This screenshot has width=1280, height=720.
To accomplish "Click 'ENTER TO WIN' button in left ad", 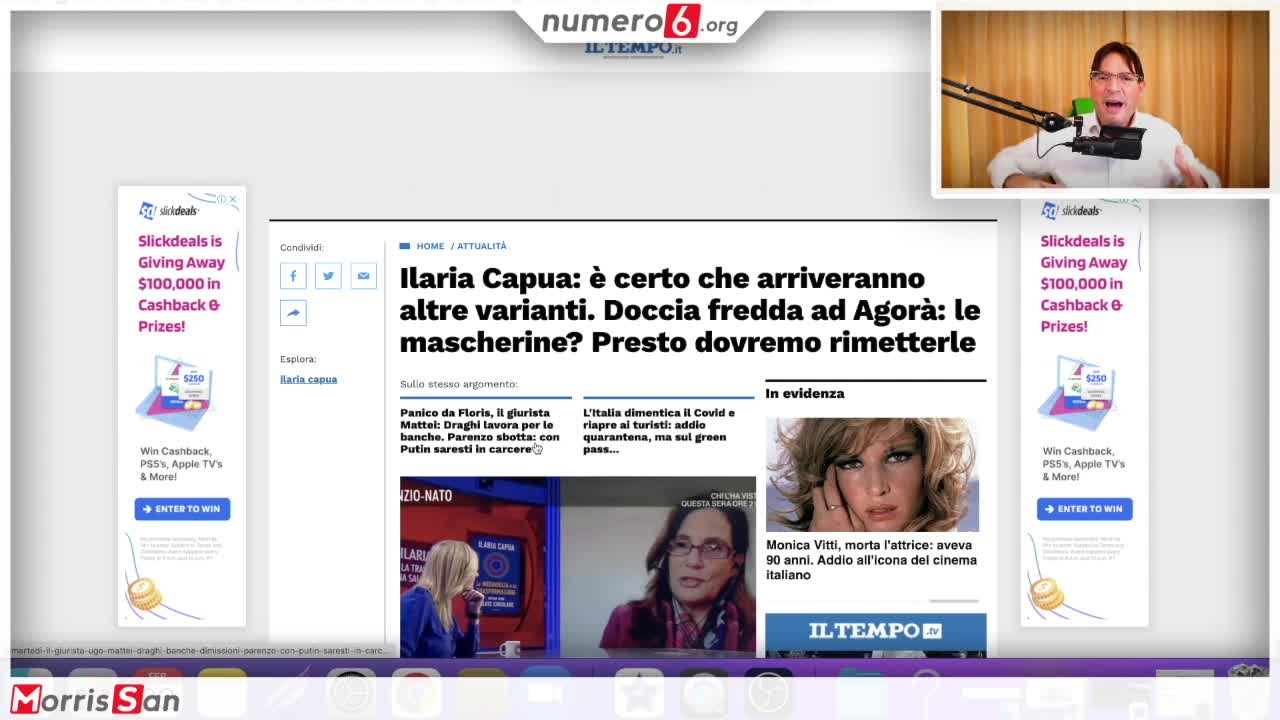I will tap(182, 509).
